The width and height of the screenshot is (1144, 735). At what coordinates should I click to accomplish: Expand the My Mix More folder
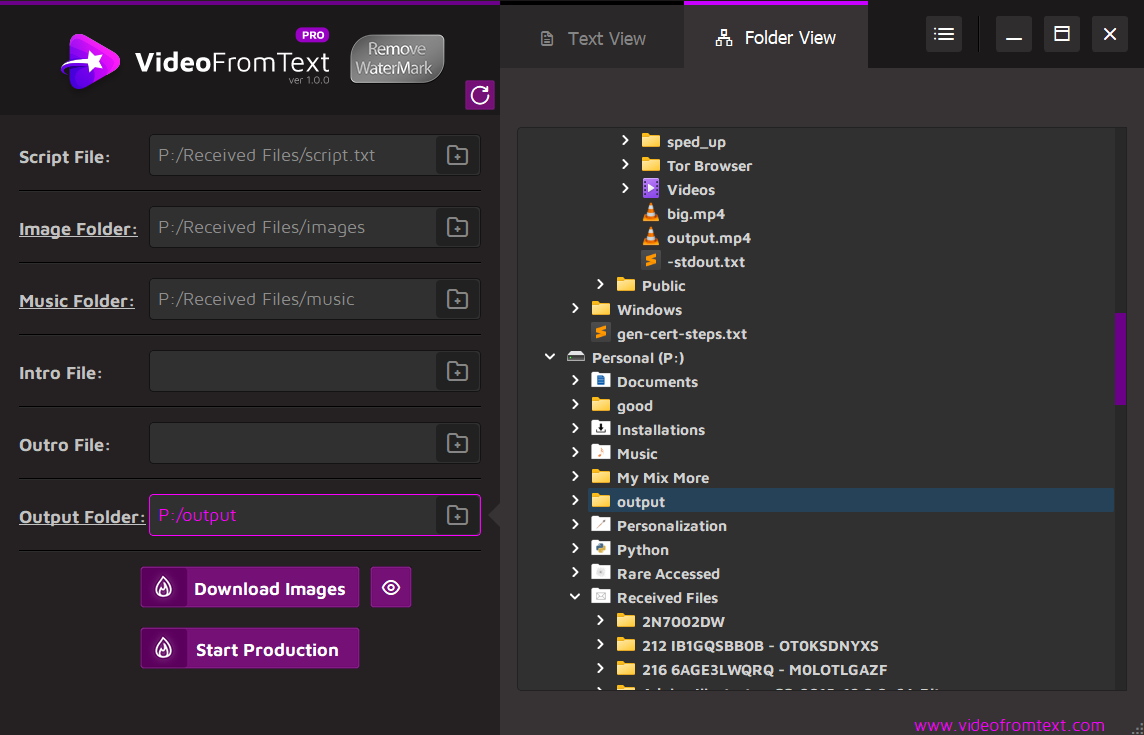[x=576, y=477]
